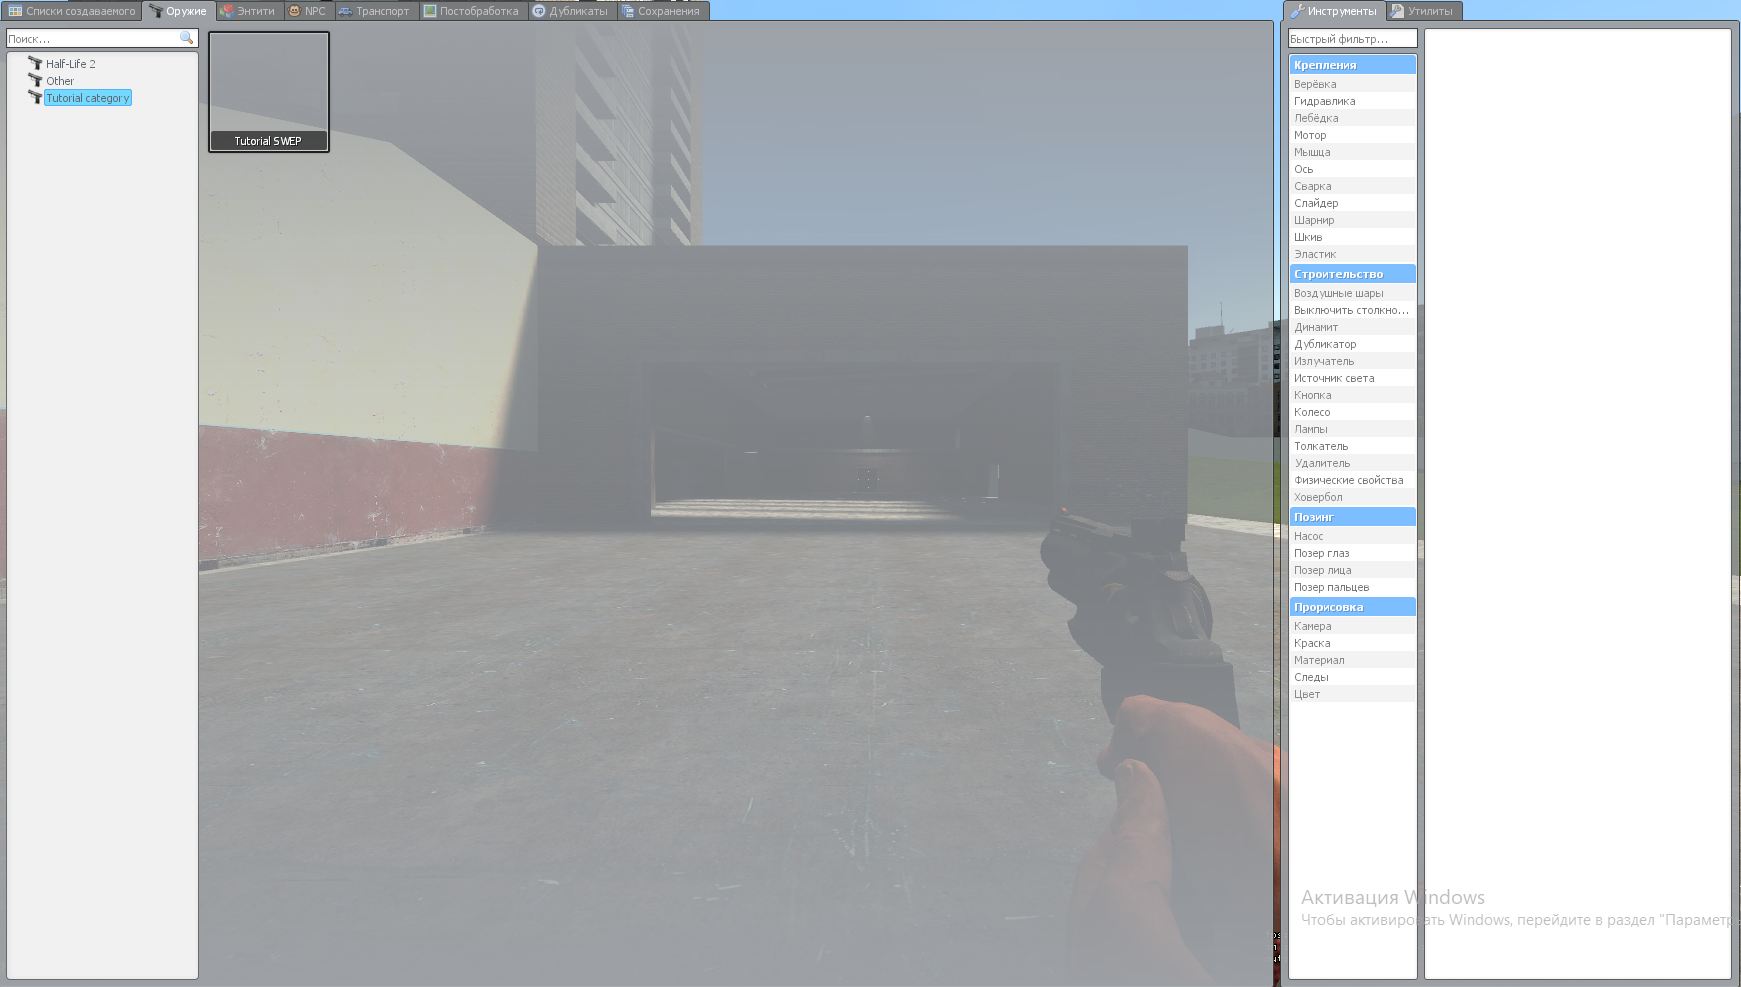Image resolution: width=1741 pixels, height=987 pixels.
Task: Choose the Гидравлика tool
Action: (x=1352, y=101)
